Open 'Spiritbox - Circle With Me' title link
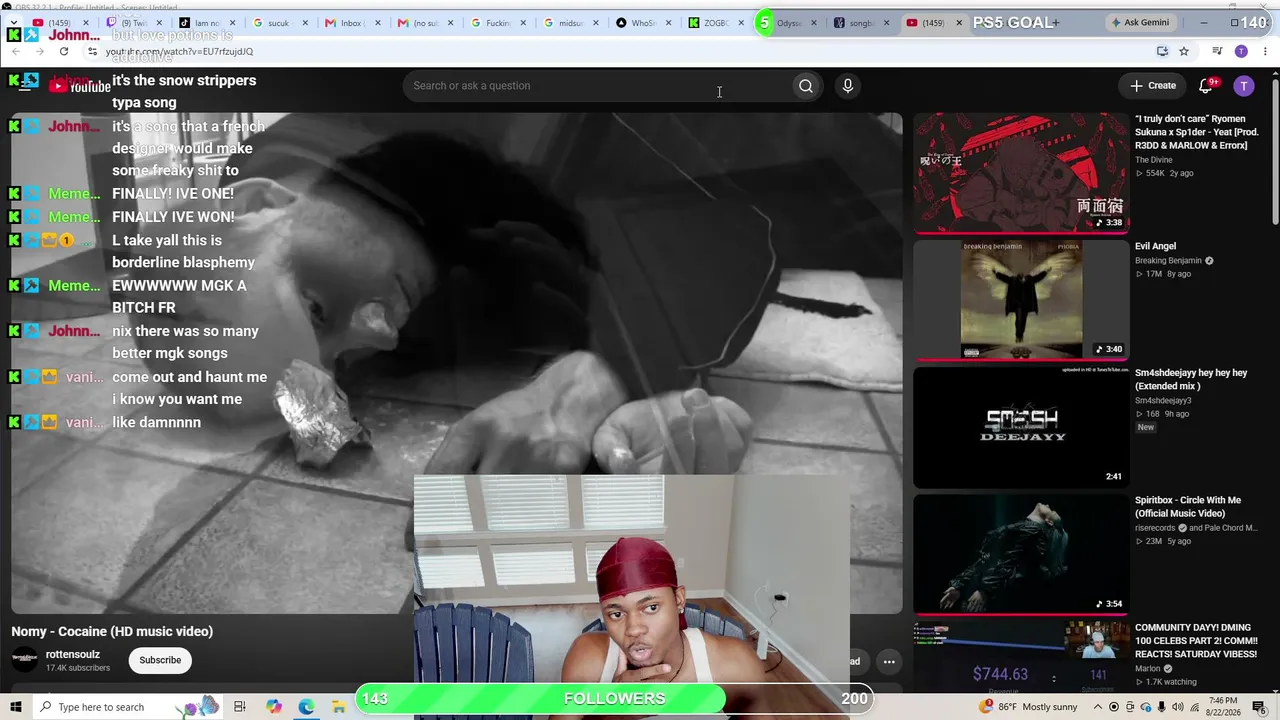This screenshot has width=1280, height=720. (x=1188, y=507)
